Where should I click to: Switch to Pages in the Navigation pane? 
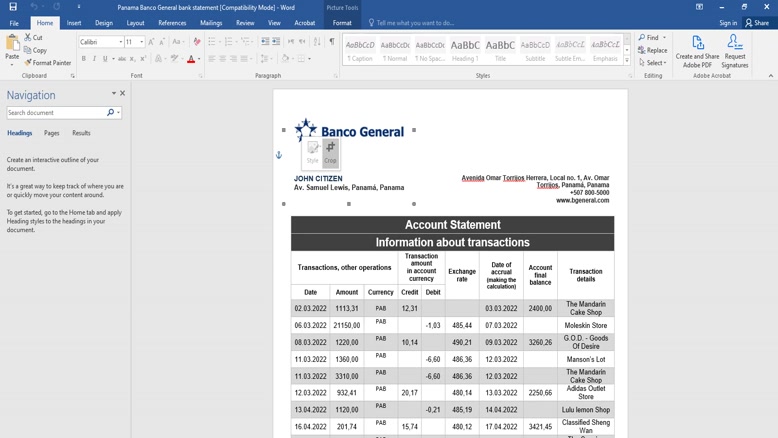(x=51, y=133)
